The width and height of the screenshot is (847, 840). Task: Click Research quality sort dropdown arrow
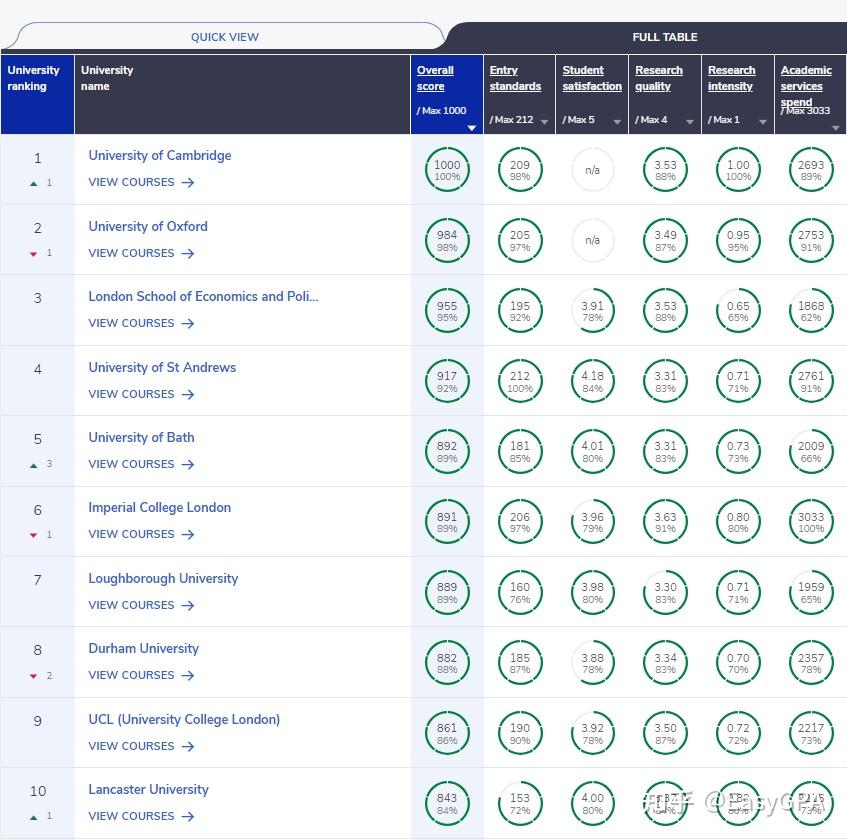pos(690,122)
